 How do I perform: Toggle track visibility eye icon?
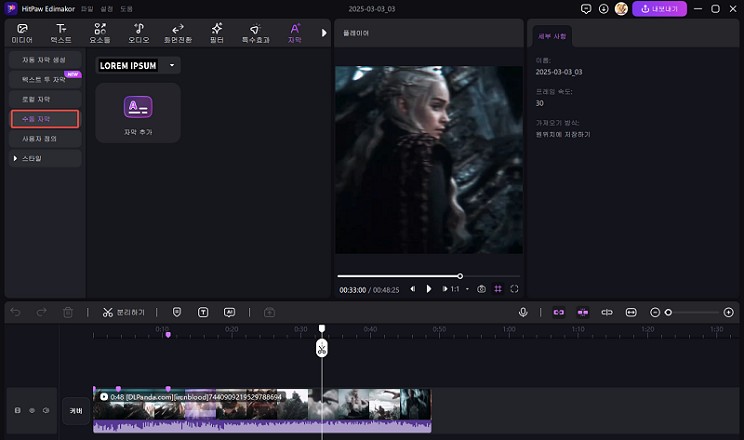click(32, 410)
